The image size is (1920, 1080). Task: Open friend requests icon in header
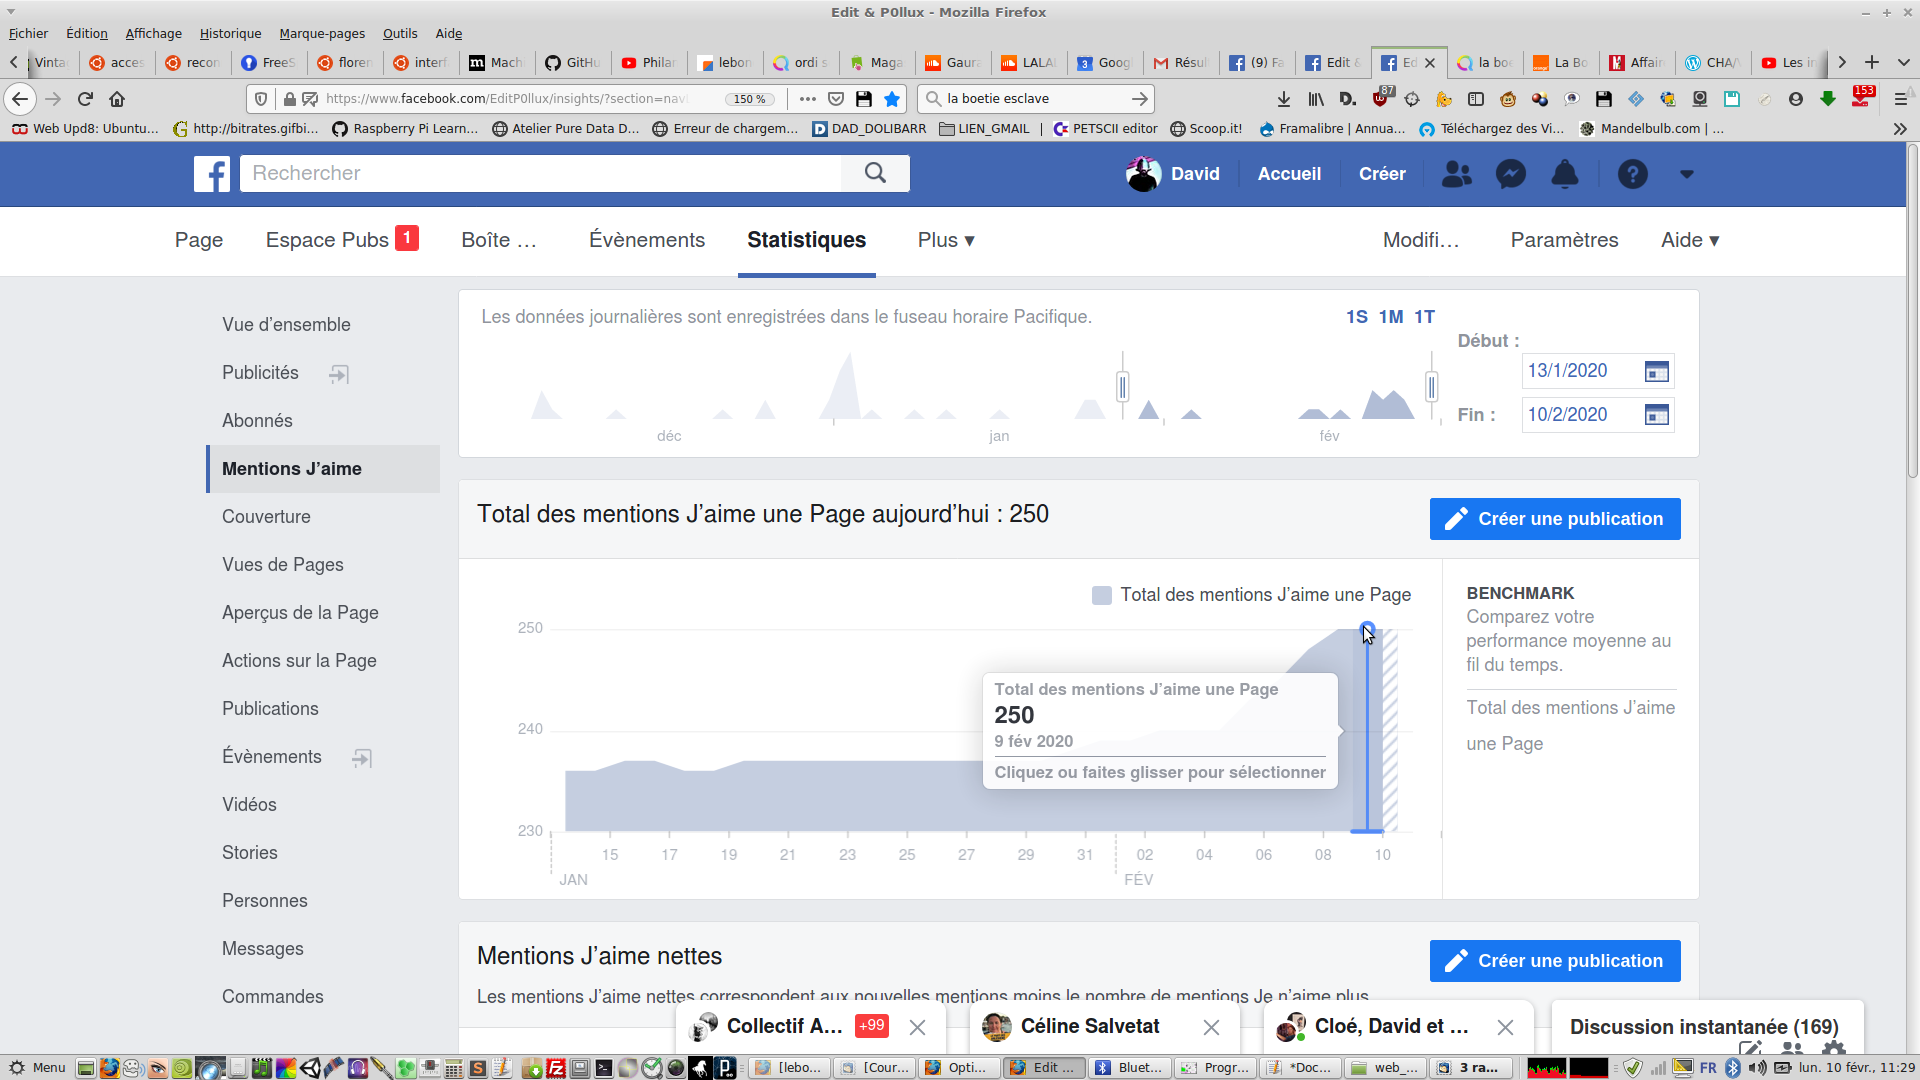pos(1456,174)
